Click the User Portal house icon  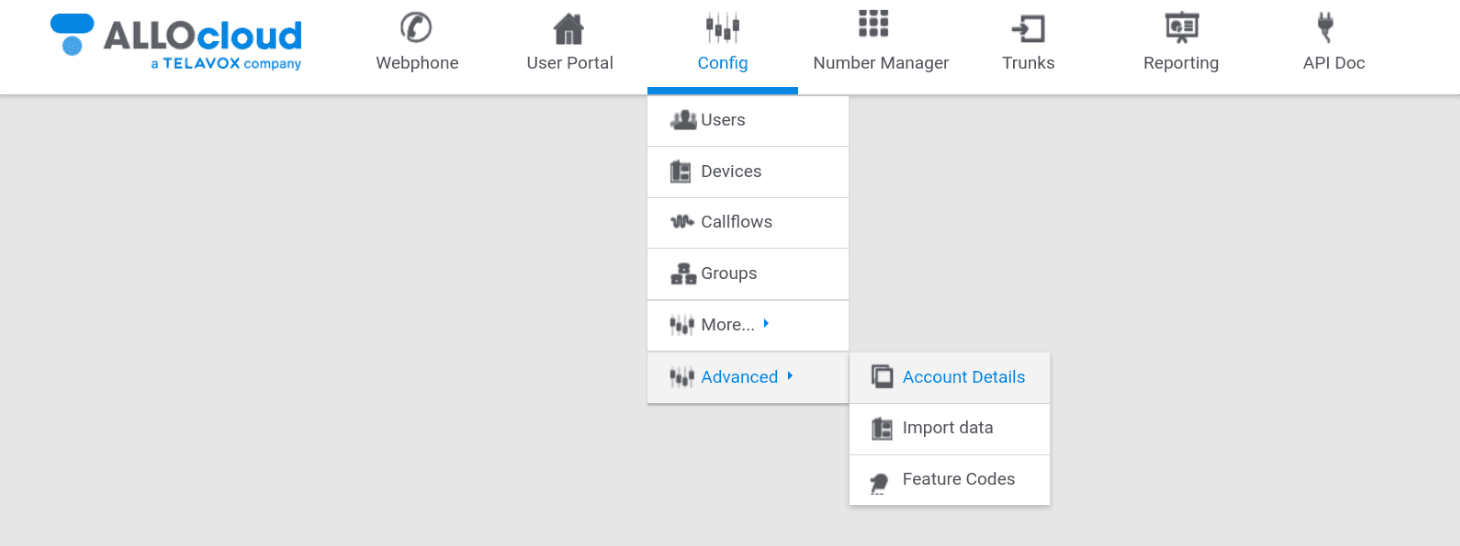(x=569, y=28)
